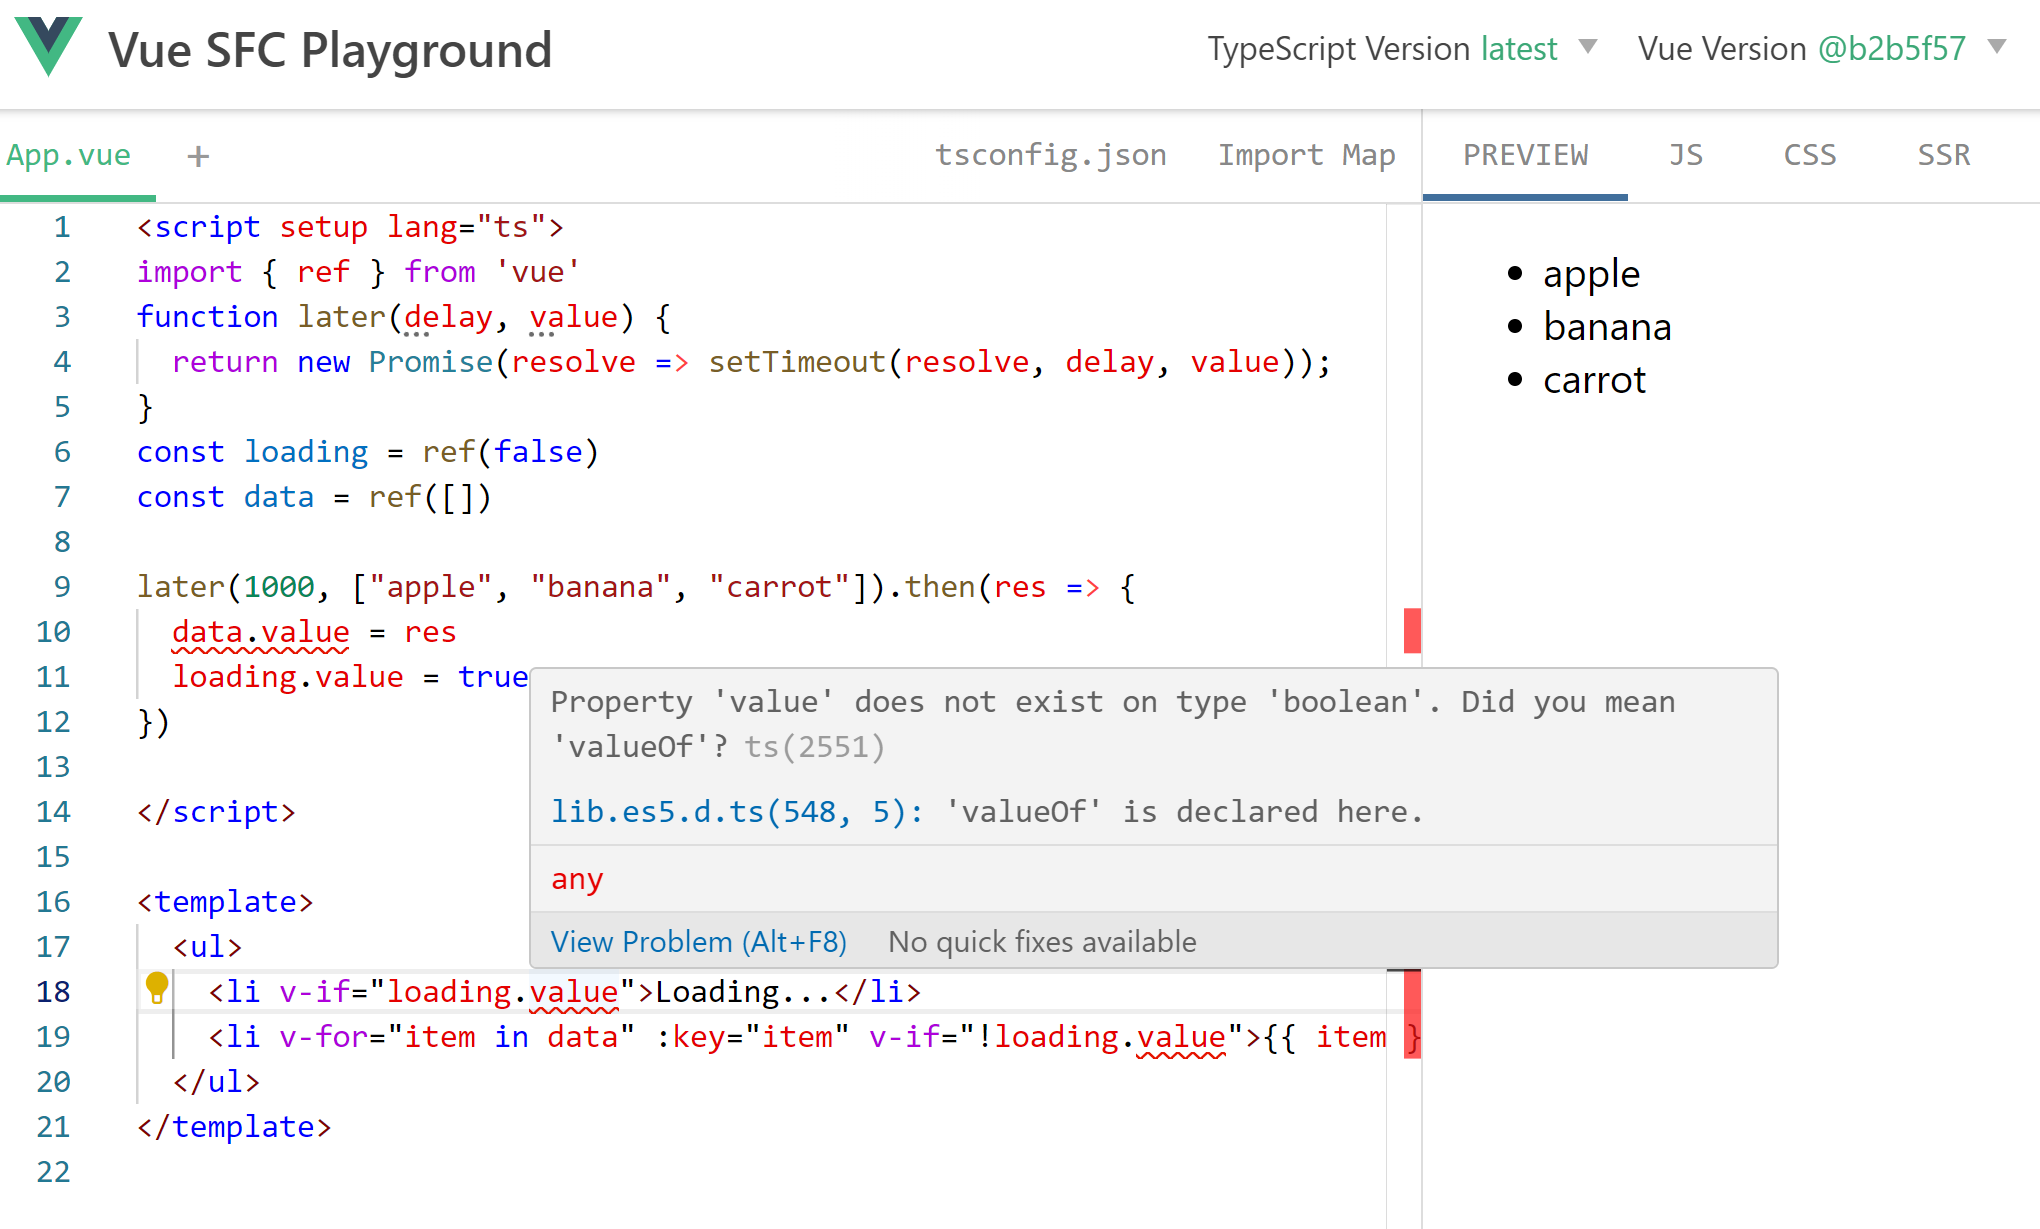The width and height of the screenshot is (2040, 1229).
Task: Click the ts(2551) error code in tooltip
Action: [x=813, y=746]
